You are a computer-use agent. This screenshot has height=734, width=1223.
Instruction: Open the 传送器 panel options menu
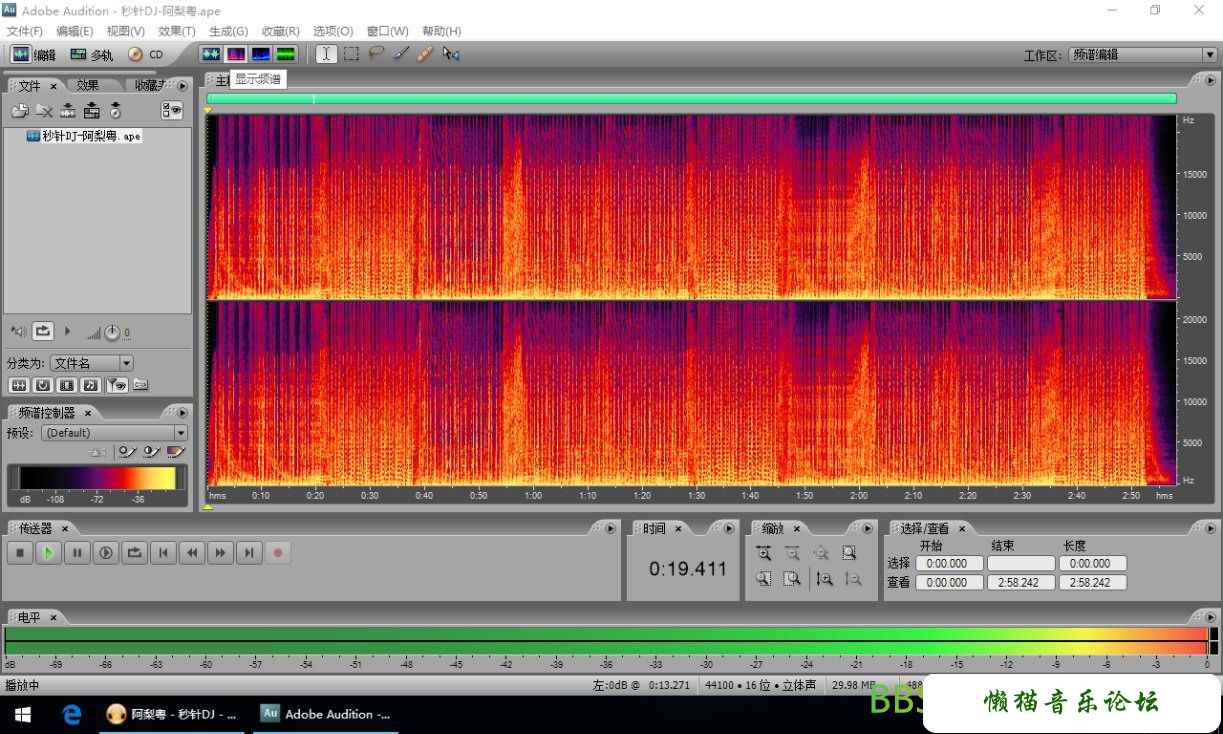click(x=610, y=528)
